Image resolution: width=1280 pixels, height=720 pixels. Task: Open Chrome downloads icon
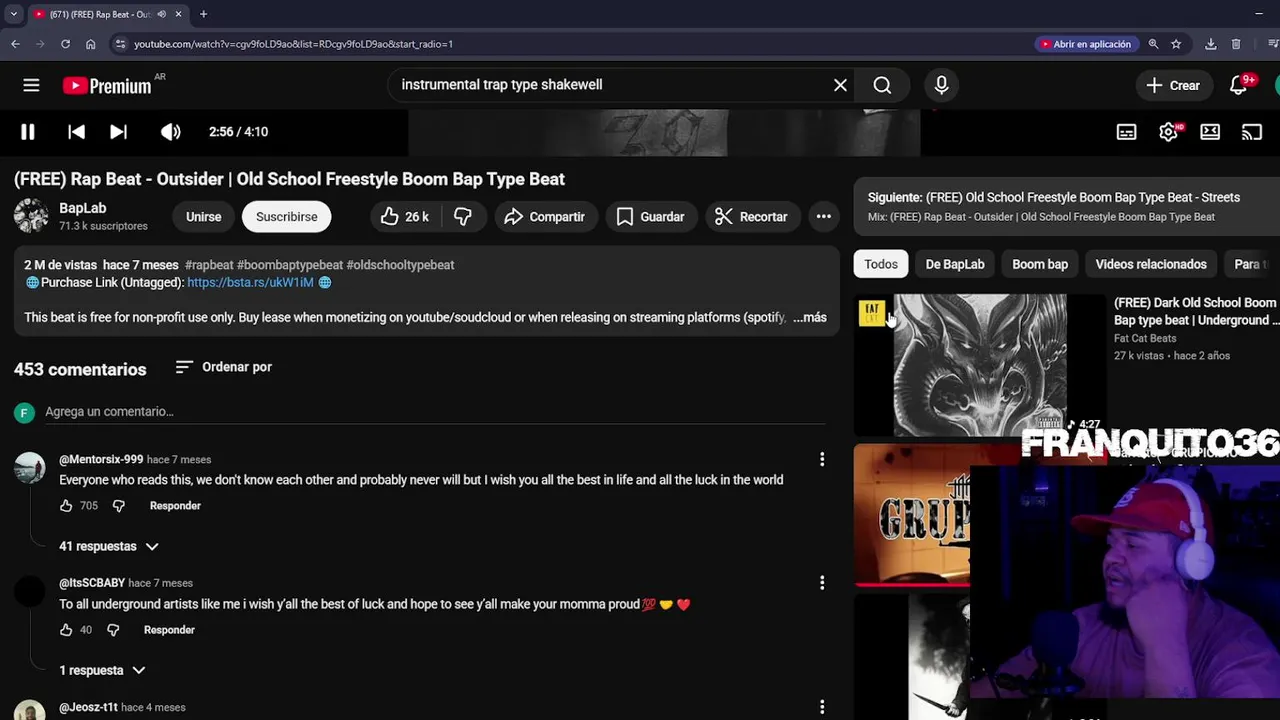(1210, 44)
